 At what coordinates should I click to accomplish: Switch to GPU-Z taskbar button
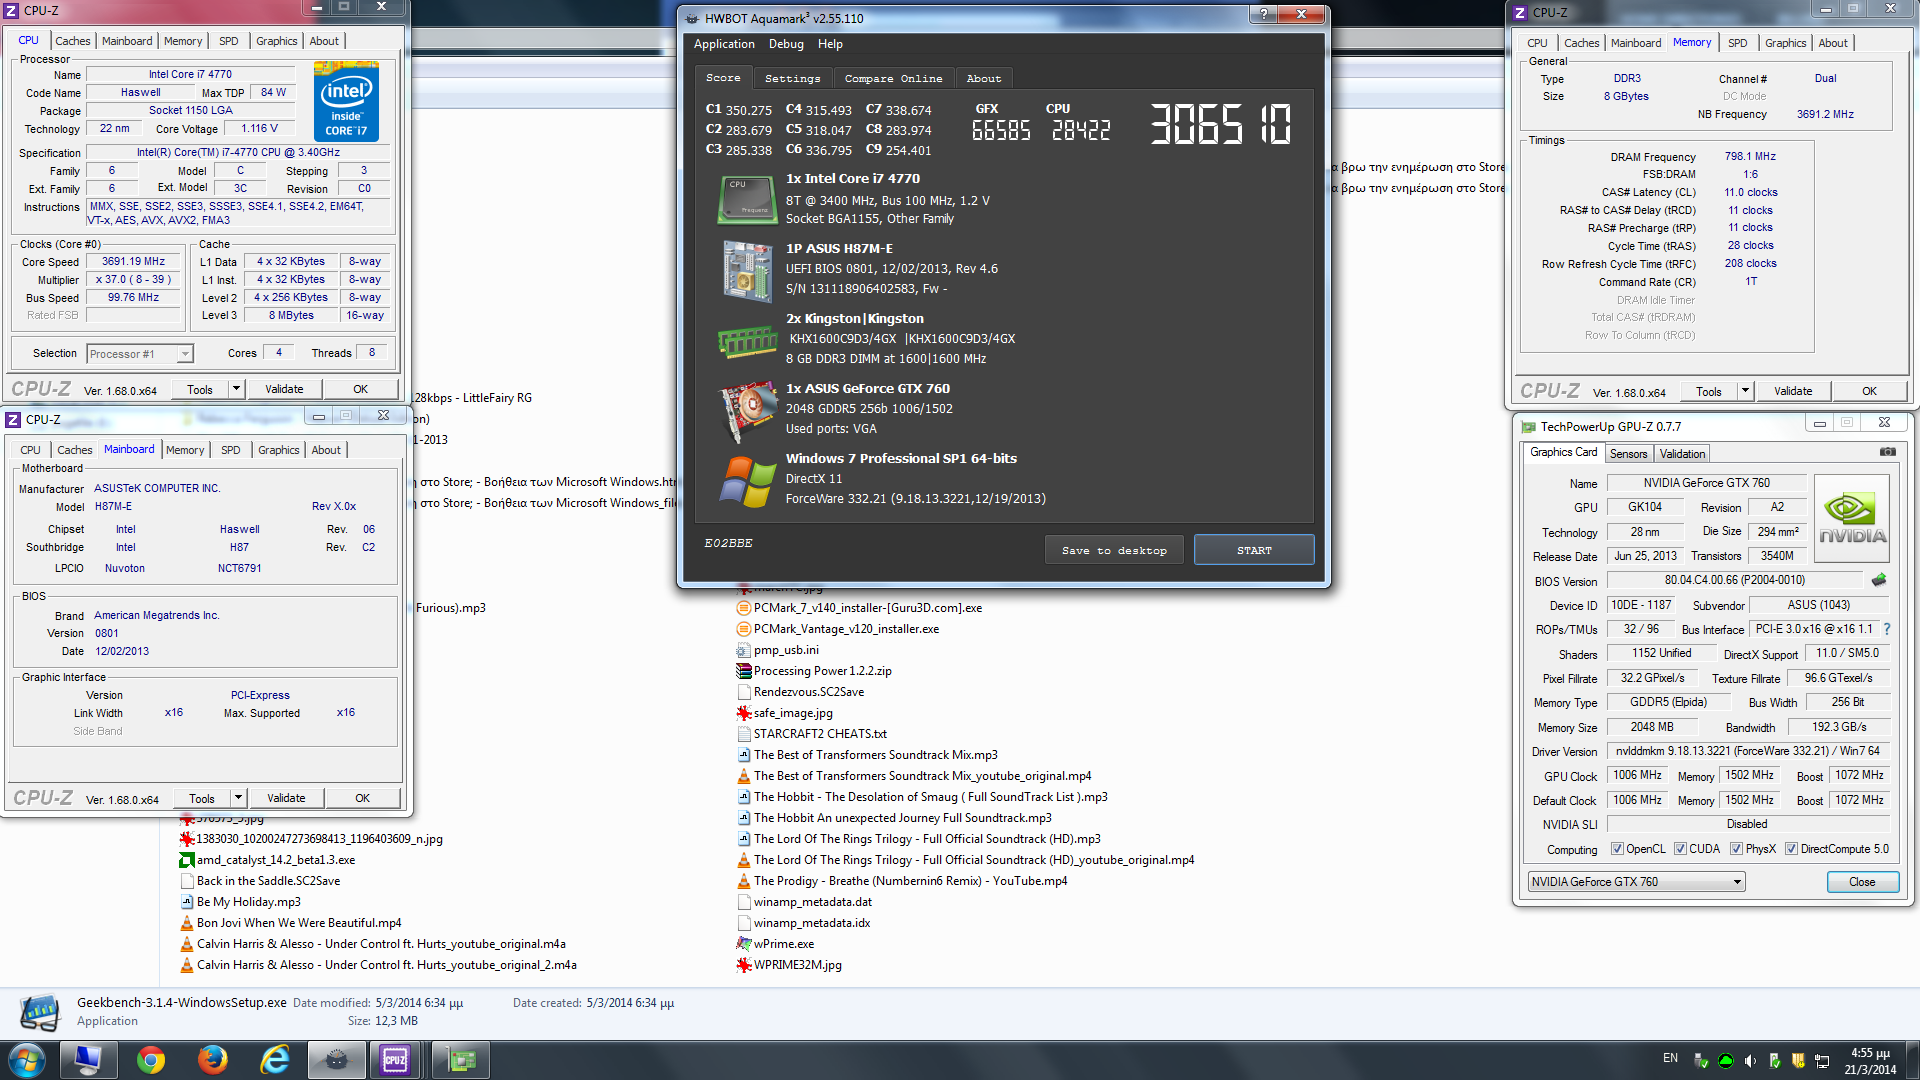click(x=460, y=1060)
